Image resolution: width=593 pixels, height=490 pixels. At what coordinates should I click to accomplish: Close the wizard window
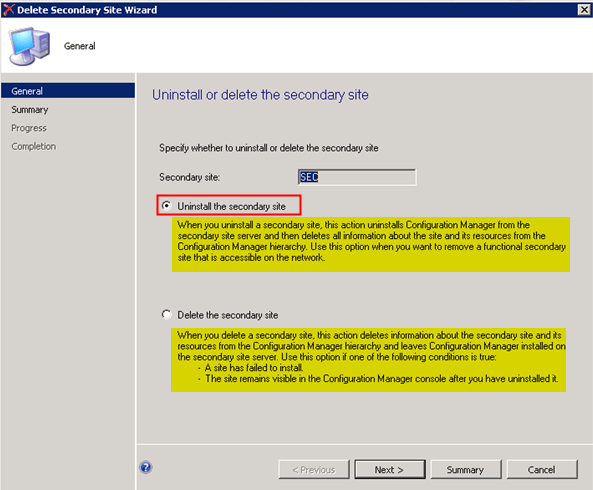point(584,9)
